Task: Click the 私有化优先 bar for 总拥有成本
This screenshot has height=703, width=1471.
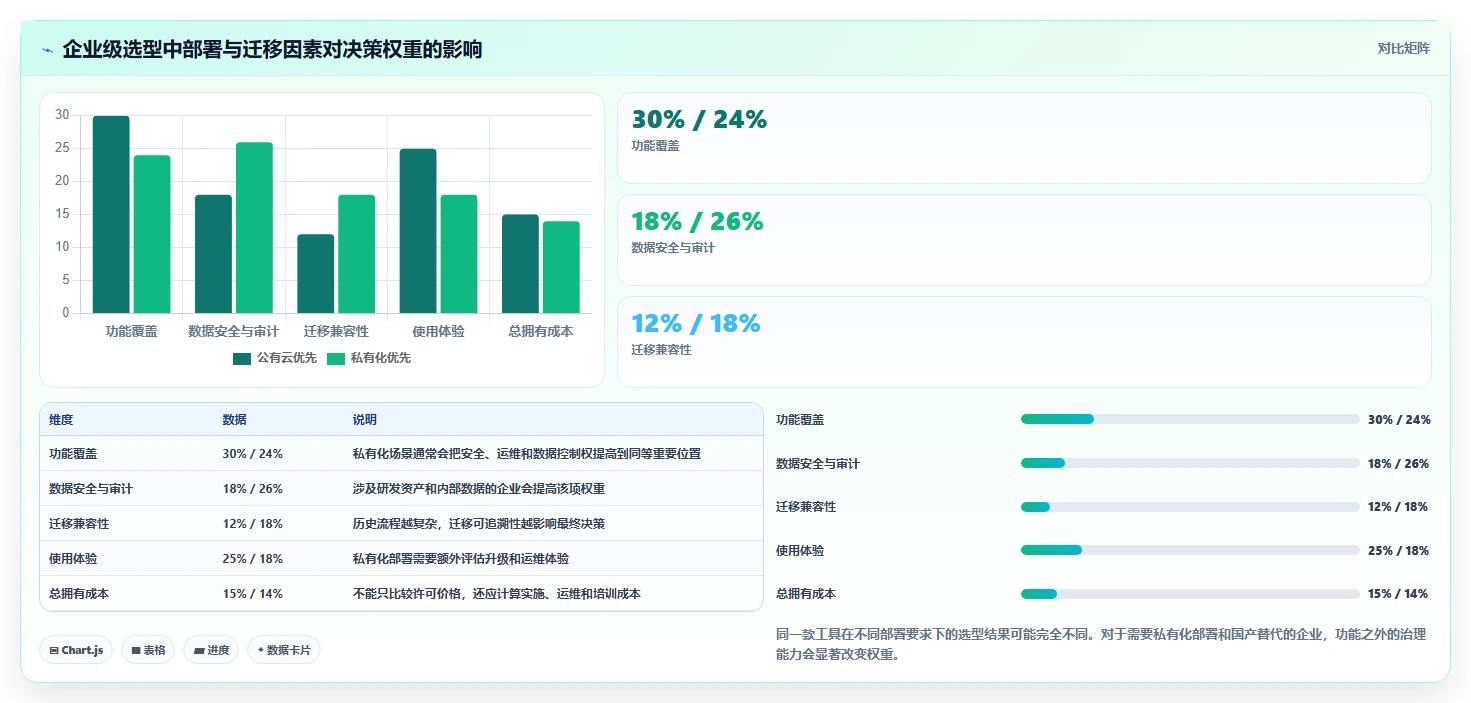Action: (x=561, y=267)
